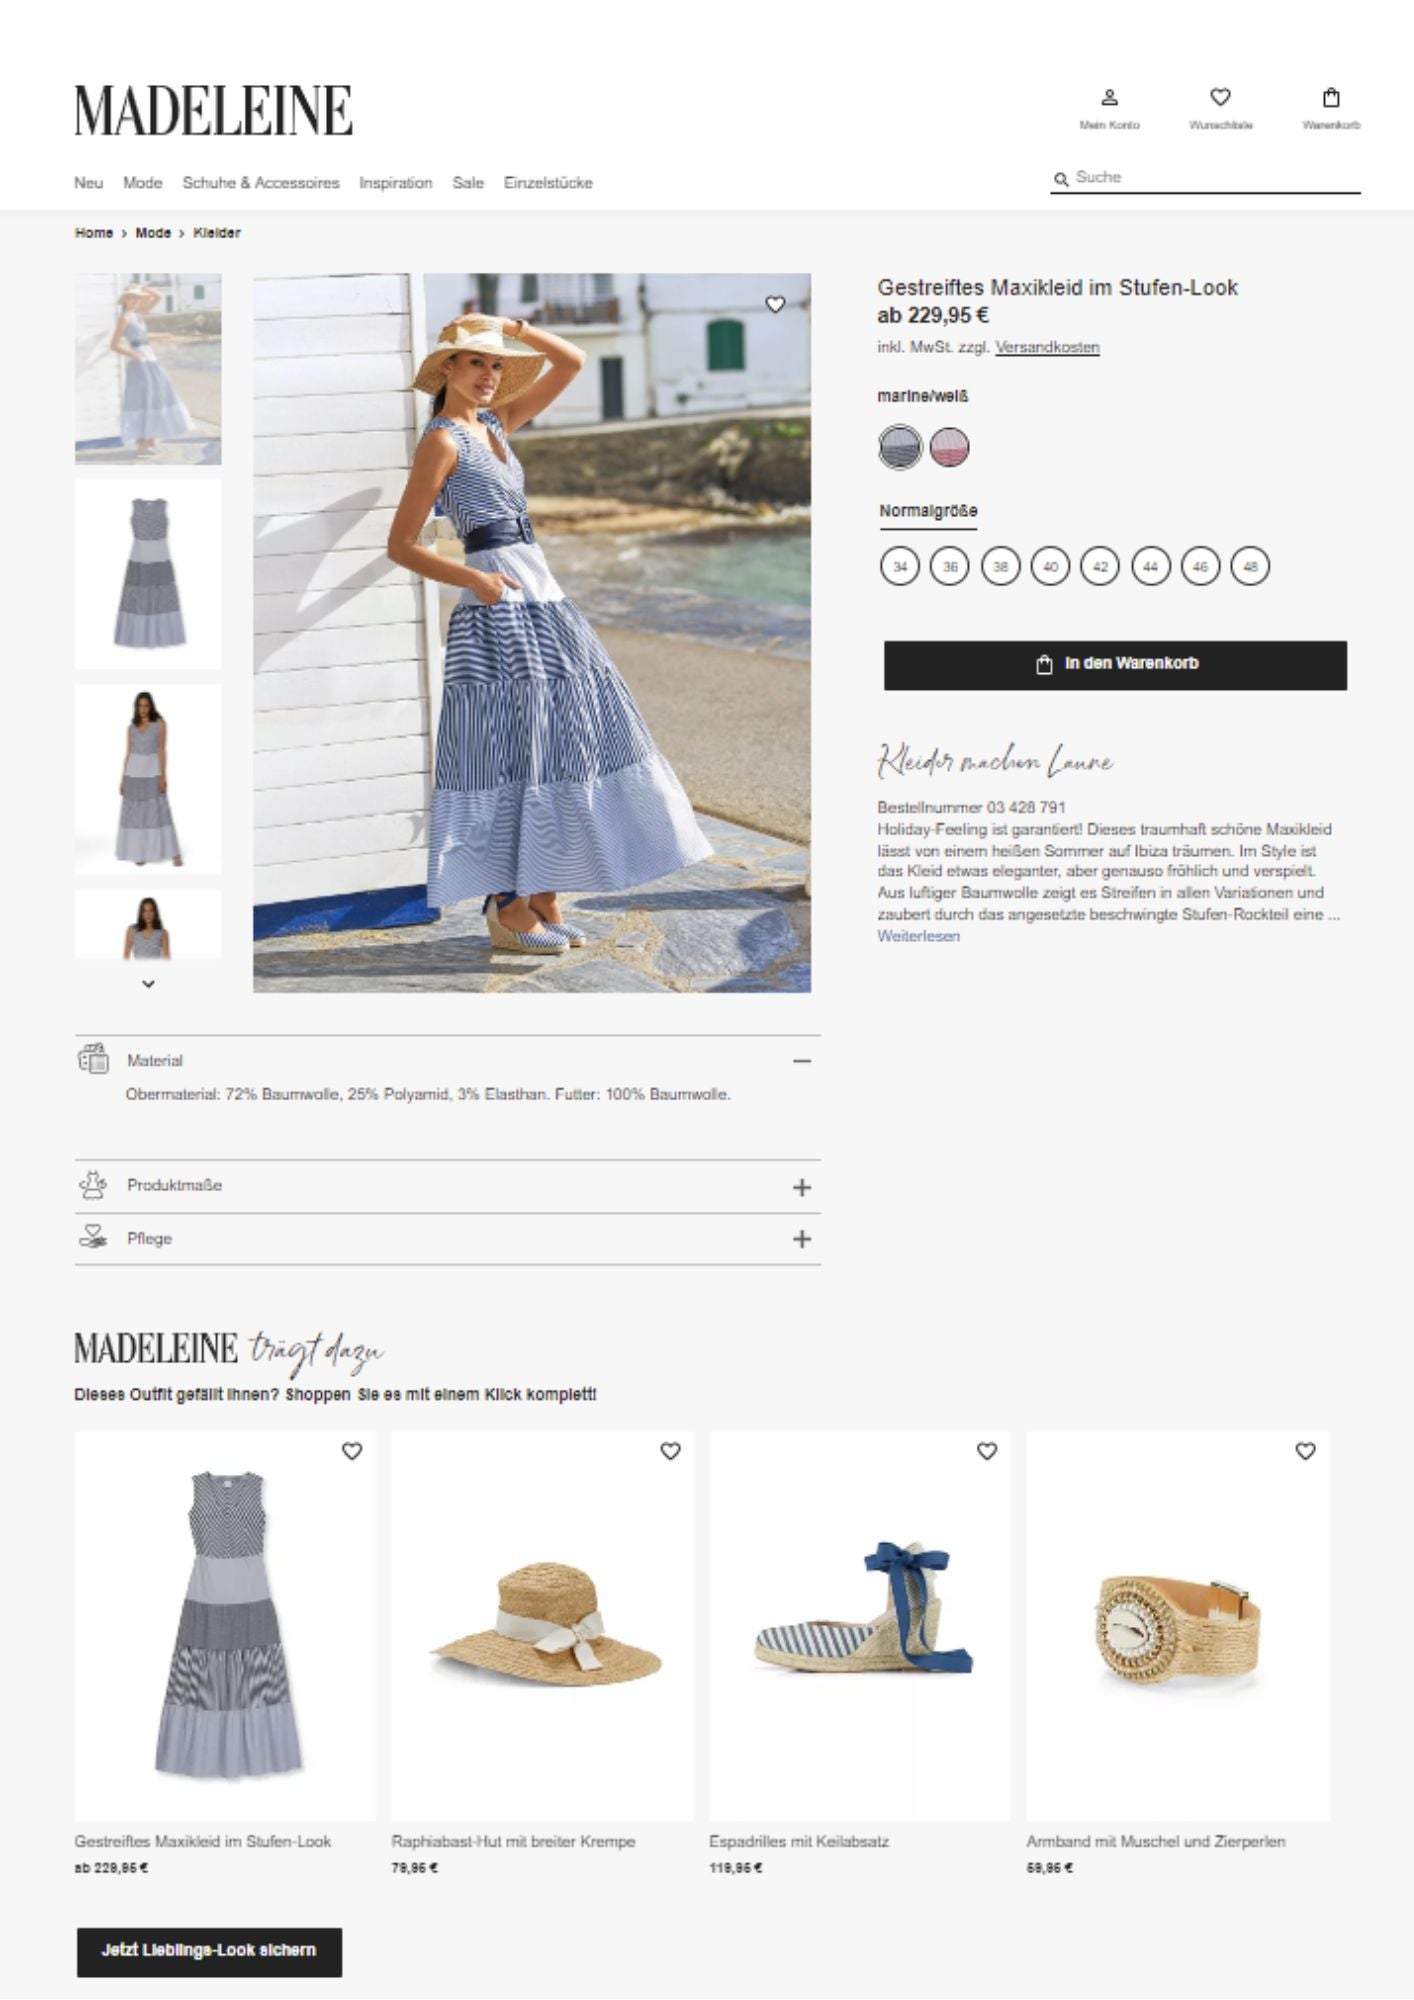Image resolution: width=1414 pixels, height=2000 pixels.
Task: Select size 48
Action: click(x=1250, y=566)
